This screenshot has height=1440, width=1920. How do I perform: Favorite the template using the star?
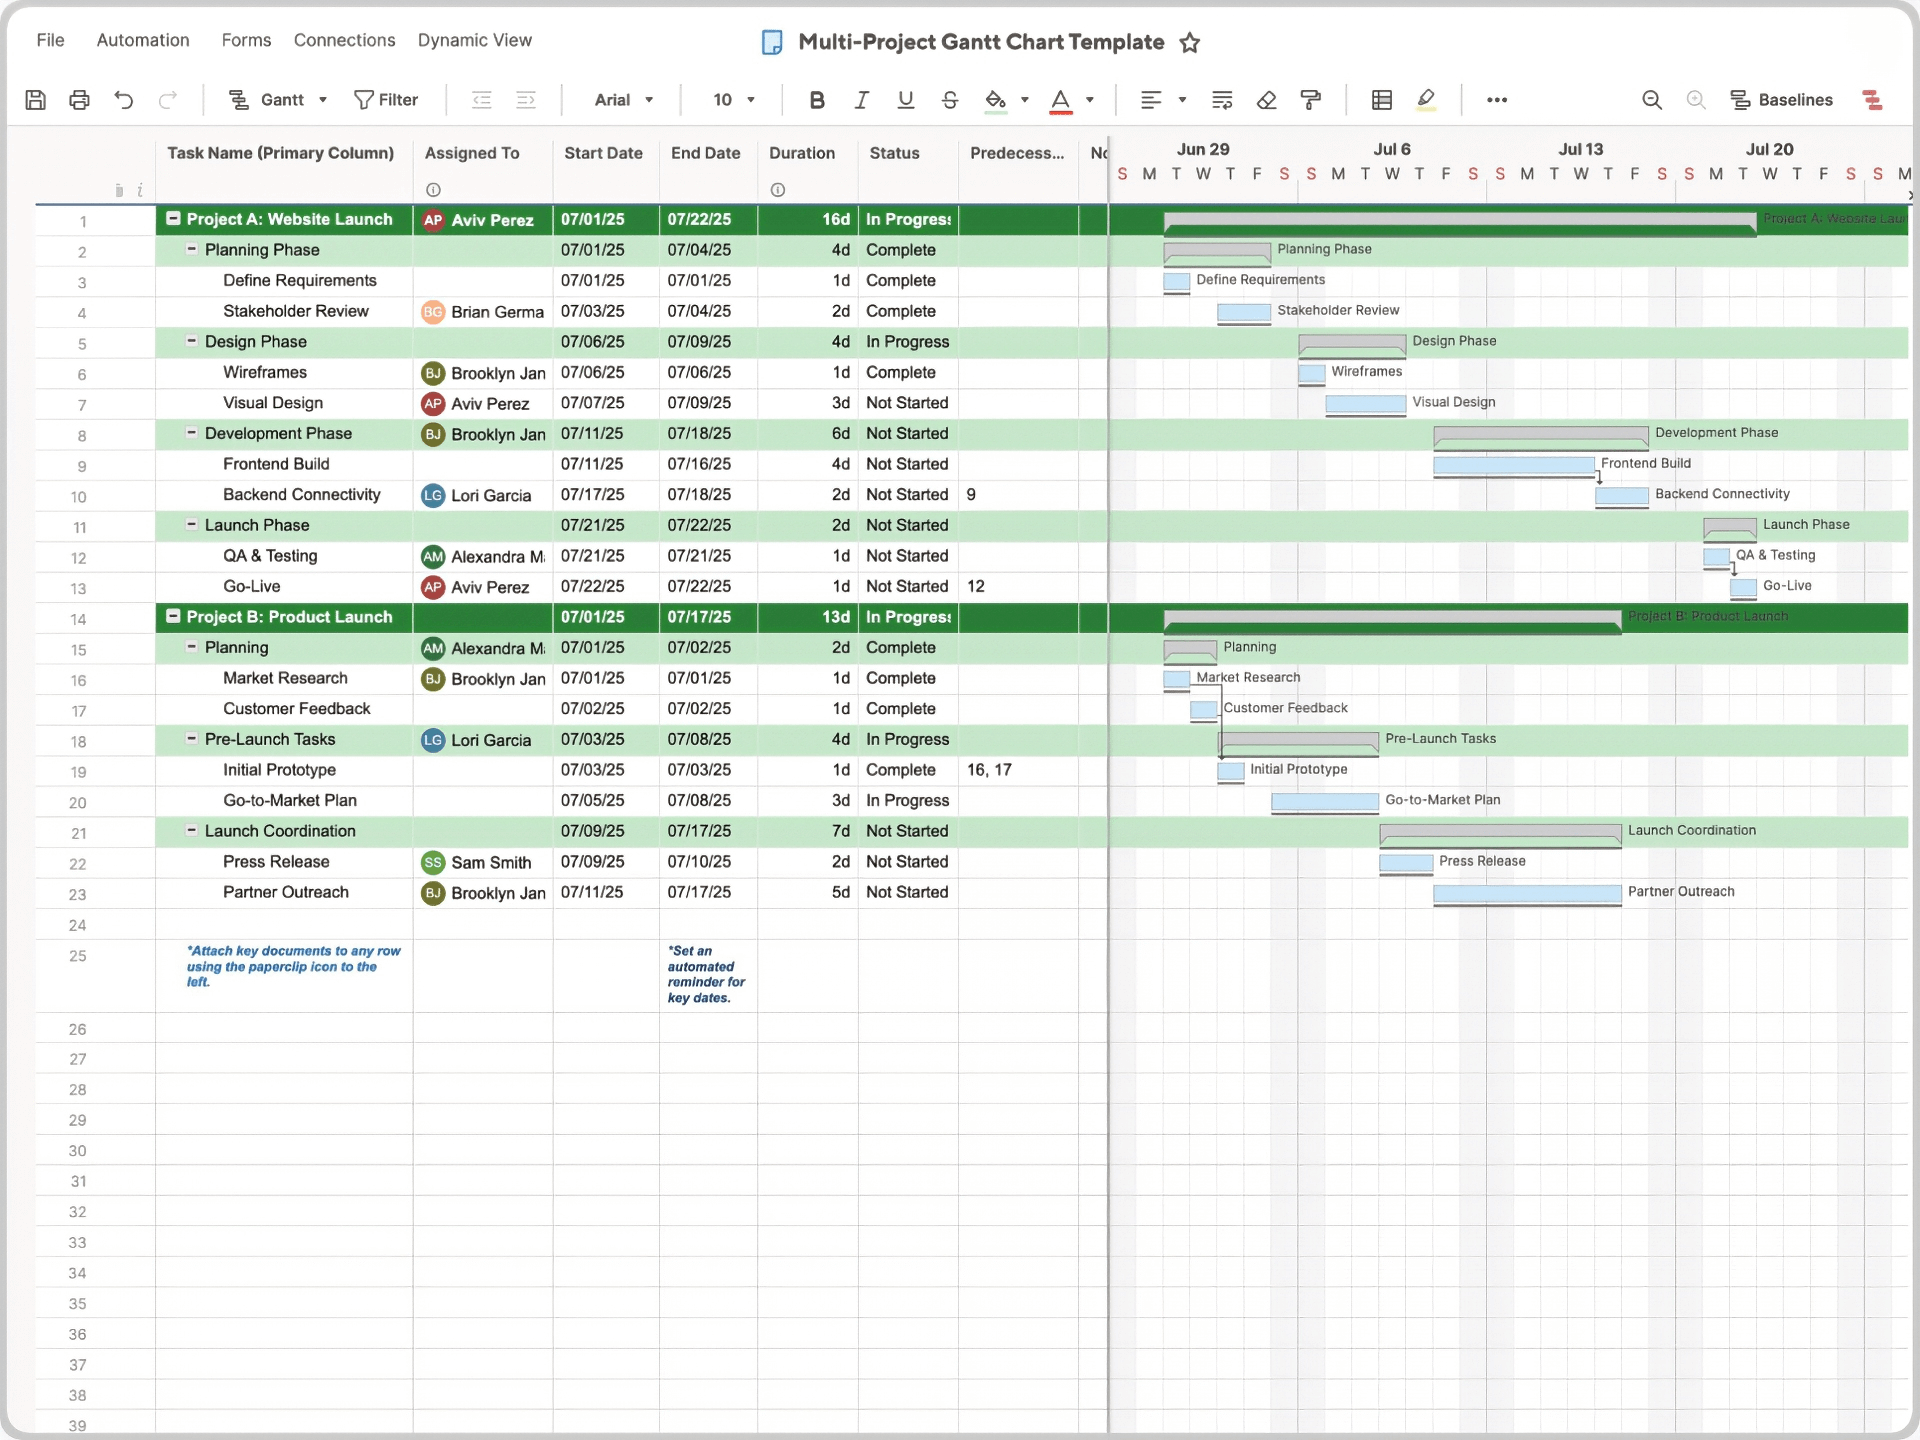click(x=1190, y=42)
